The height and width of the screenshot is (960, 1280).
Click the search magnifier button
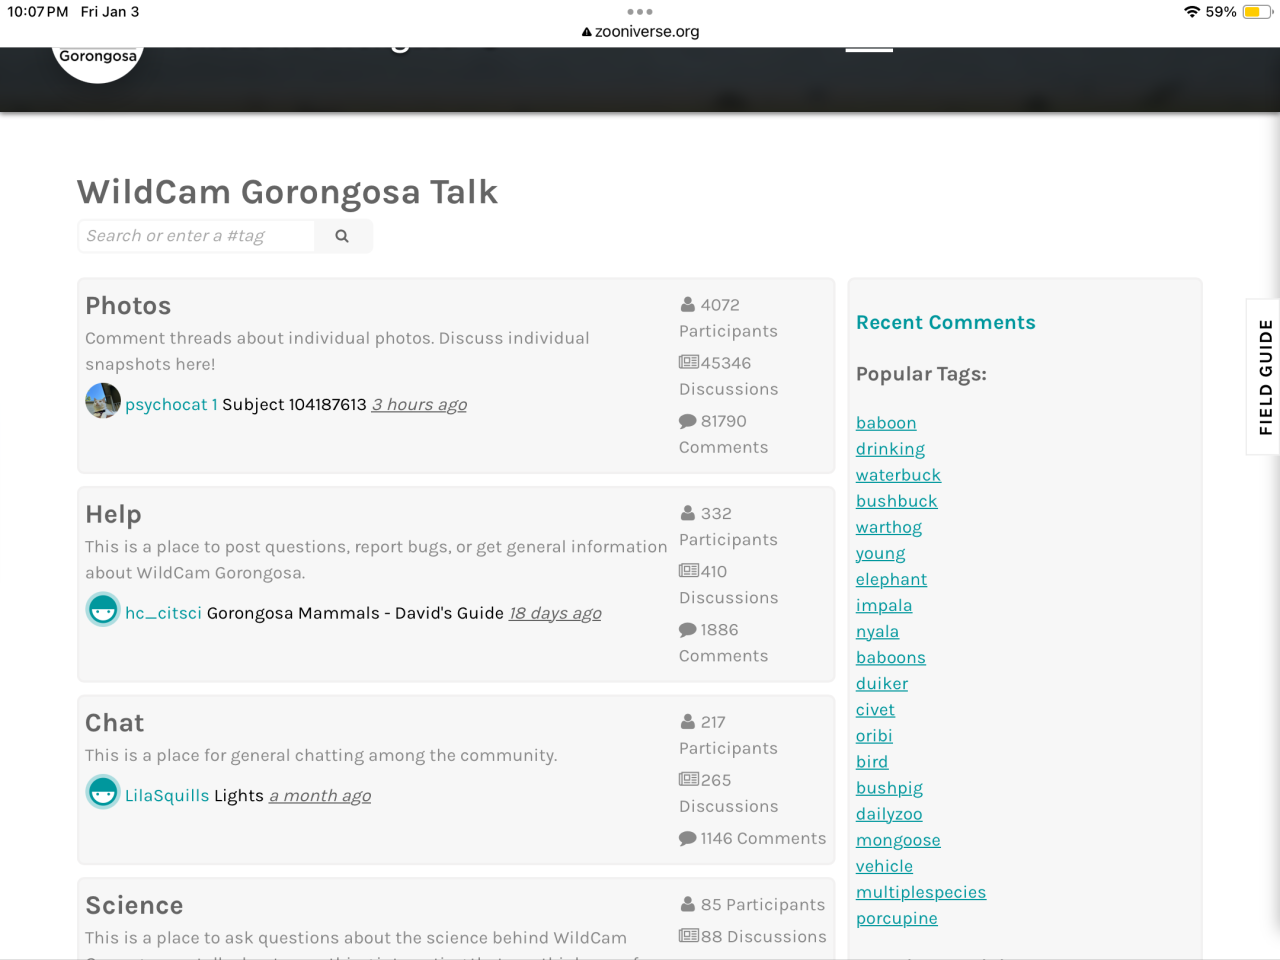pyautogui.click(x=342, y=236)
